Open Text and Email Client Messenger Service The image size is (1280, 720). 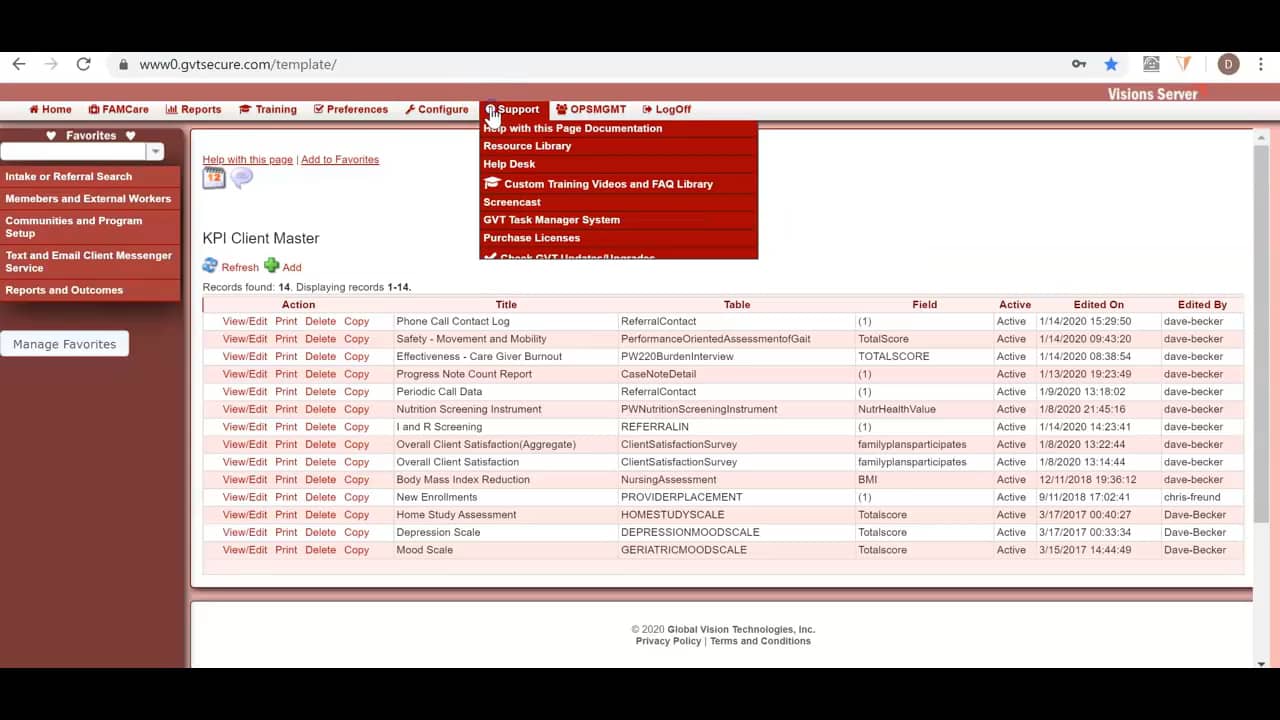click(x=90, y=262)
